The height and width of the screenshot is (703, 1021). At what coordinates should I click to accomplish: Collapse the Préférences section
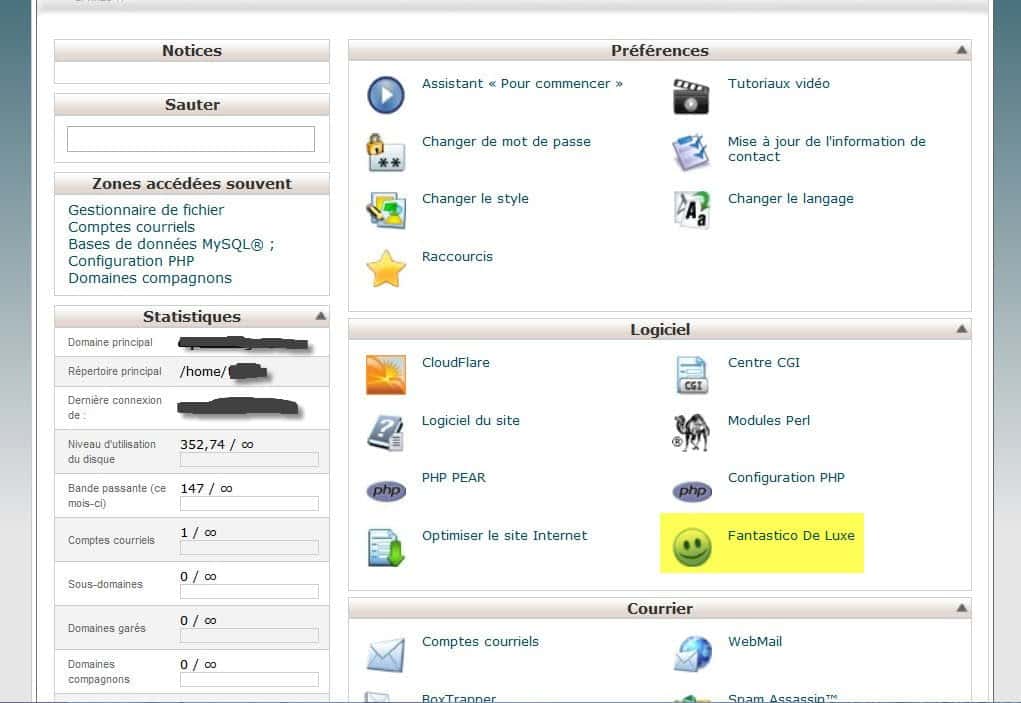click(961, 50)
